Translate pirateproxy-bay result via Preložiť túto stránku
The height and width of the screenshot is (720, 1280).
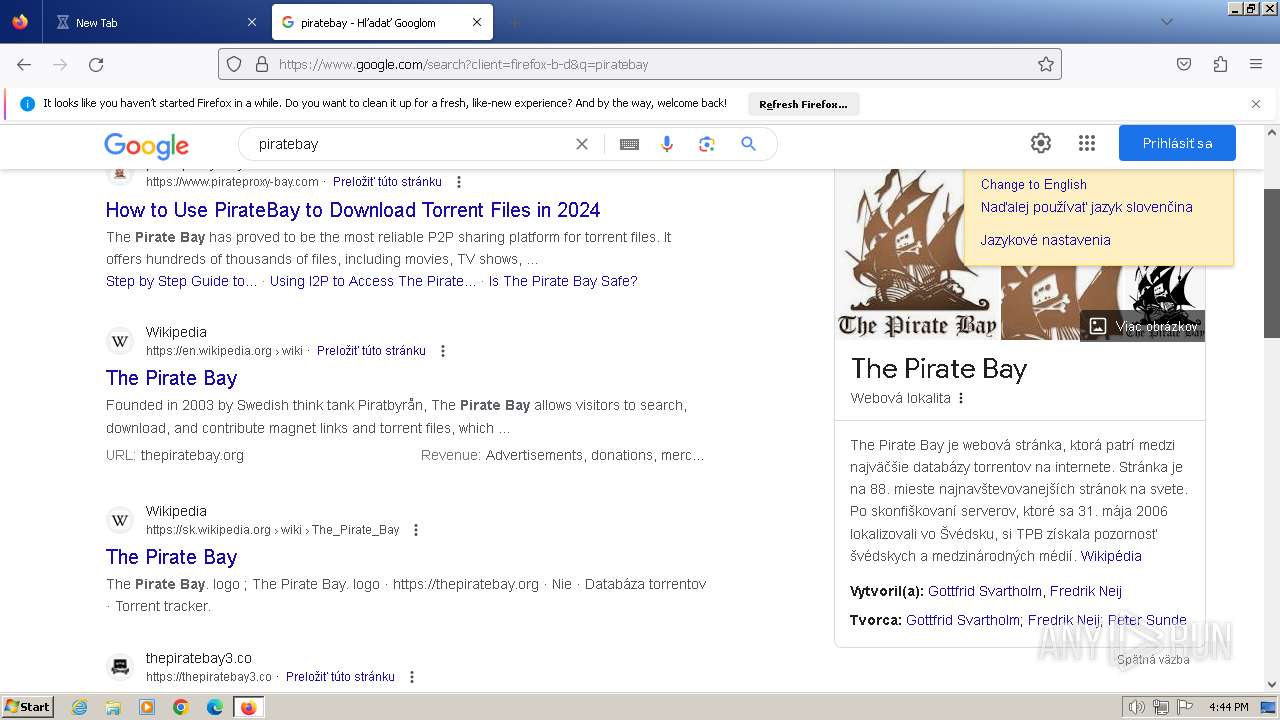387,182
